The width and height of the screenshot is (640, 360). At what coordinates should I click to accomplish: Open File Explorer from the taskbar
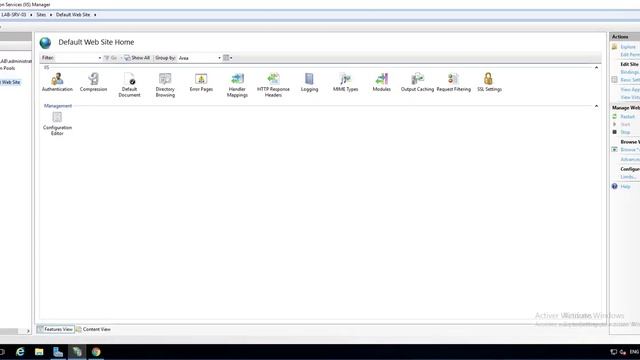[39, 352]
